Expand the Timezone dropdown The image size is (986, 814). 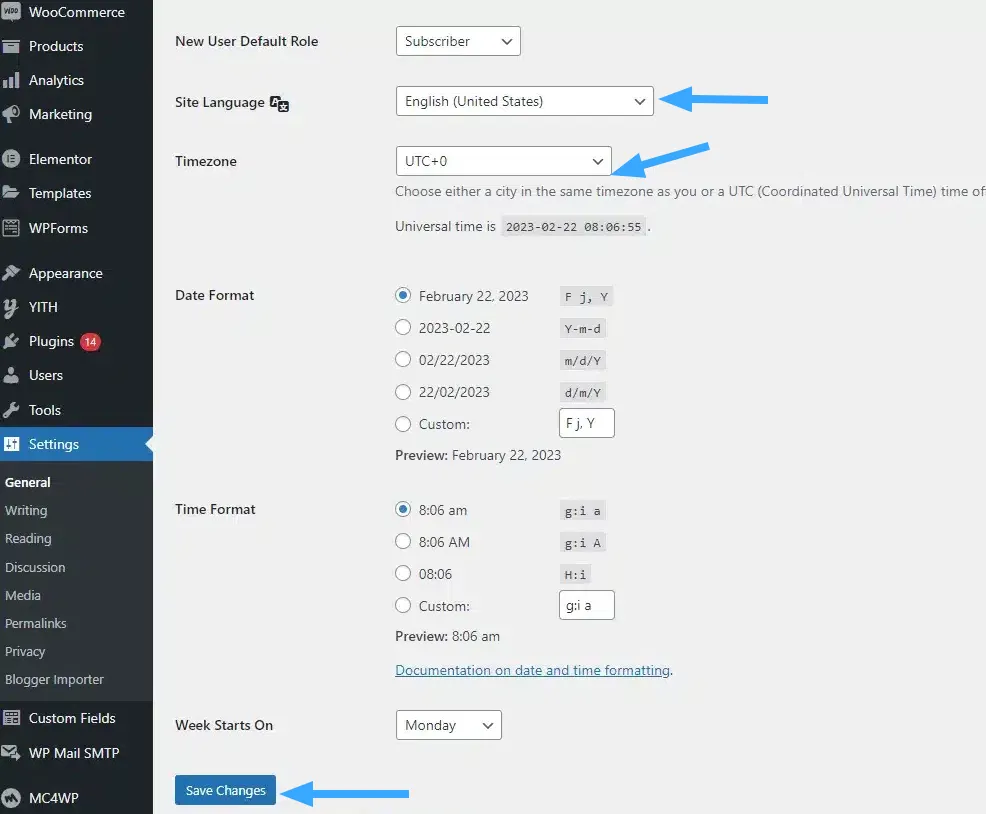pos(503,161)
